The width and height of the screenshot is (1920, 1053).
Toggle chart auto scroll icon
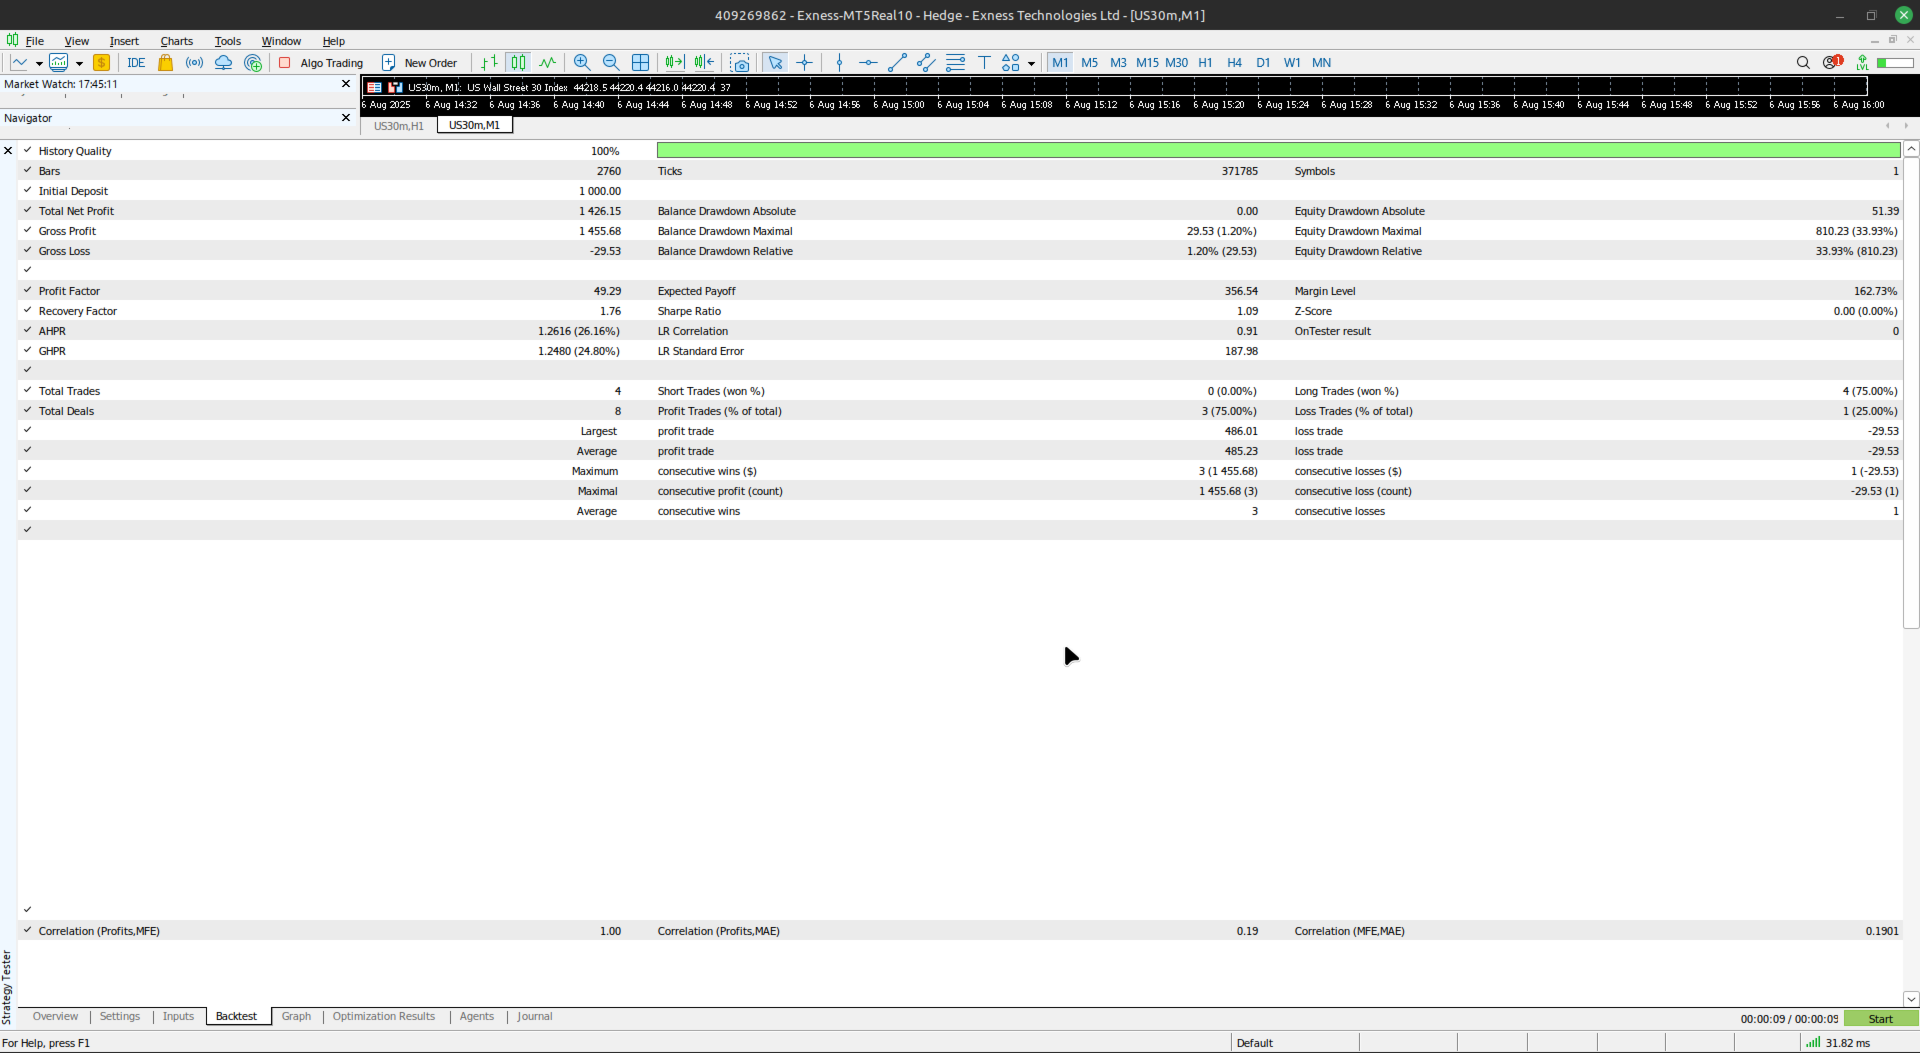tap(675, 62)
